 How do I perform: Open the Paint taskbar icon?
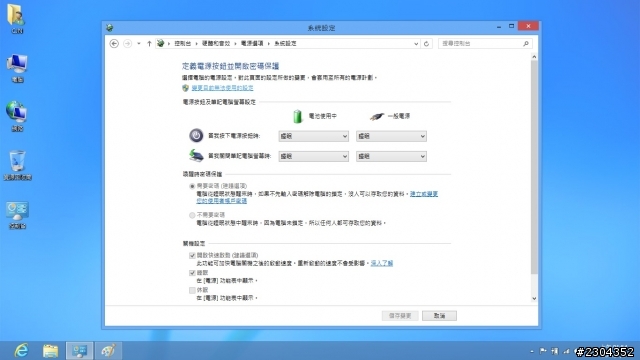click(x=108, y=351)
